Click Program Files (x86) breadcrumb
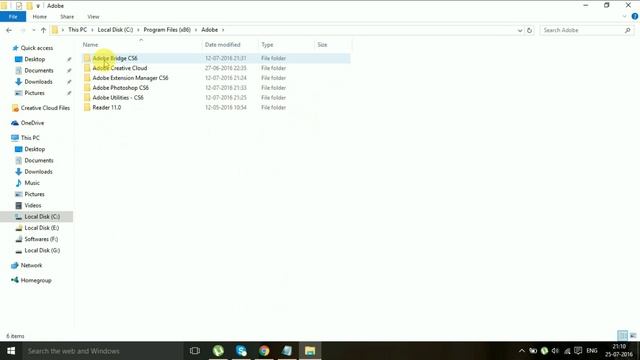Image resolution: width=640 pixels, height=360 pixels. coord(167,30)
